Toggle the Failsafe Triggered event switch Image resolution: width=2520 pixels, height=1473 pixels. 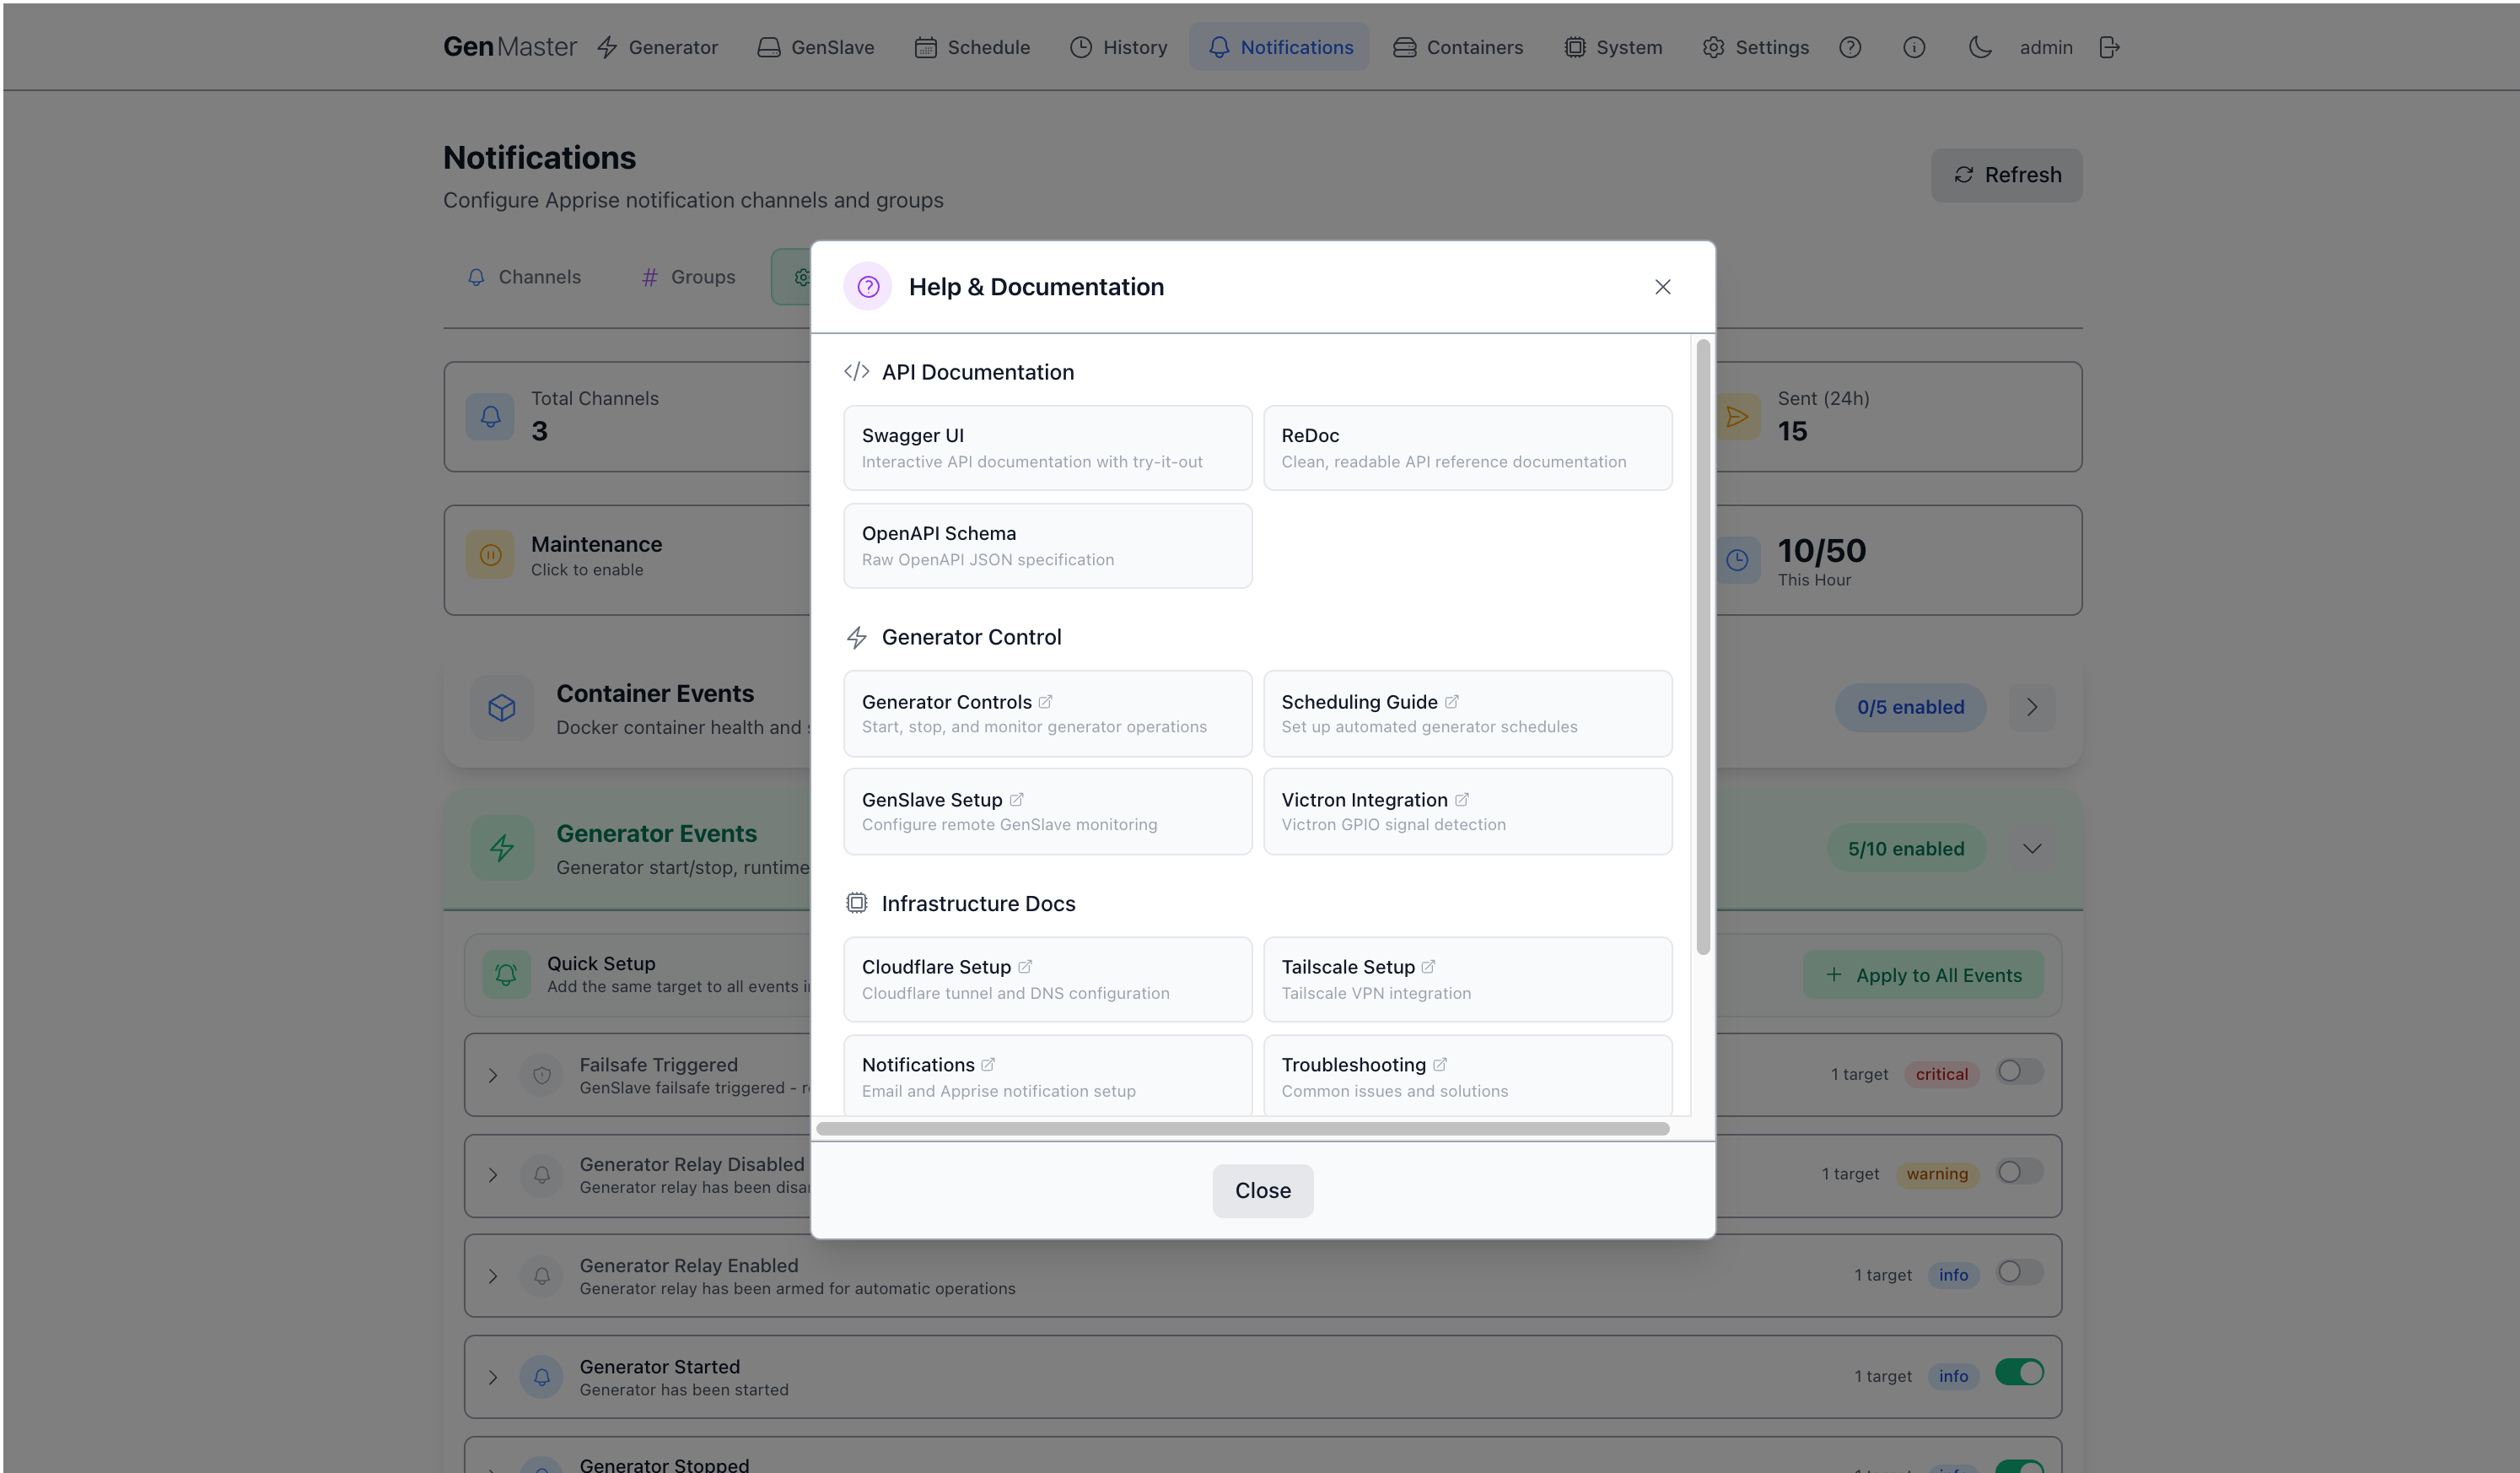click(x=2020, y=1072)
